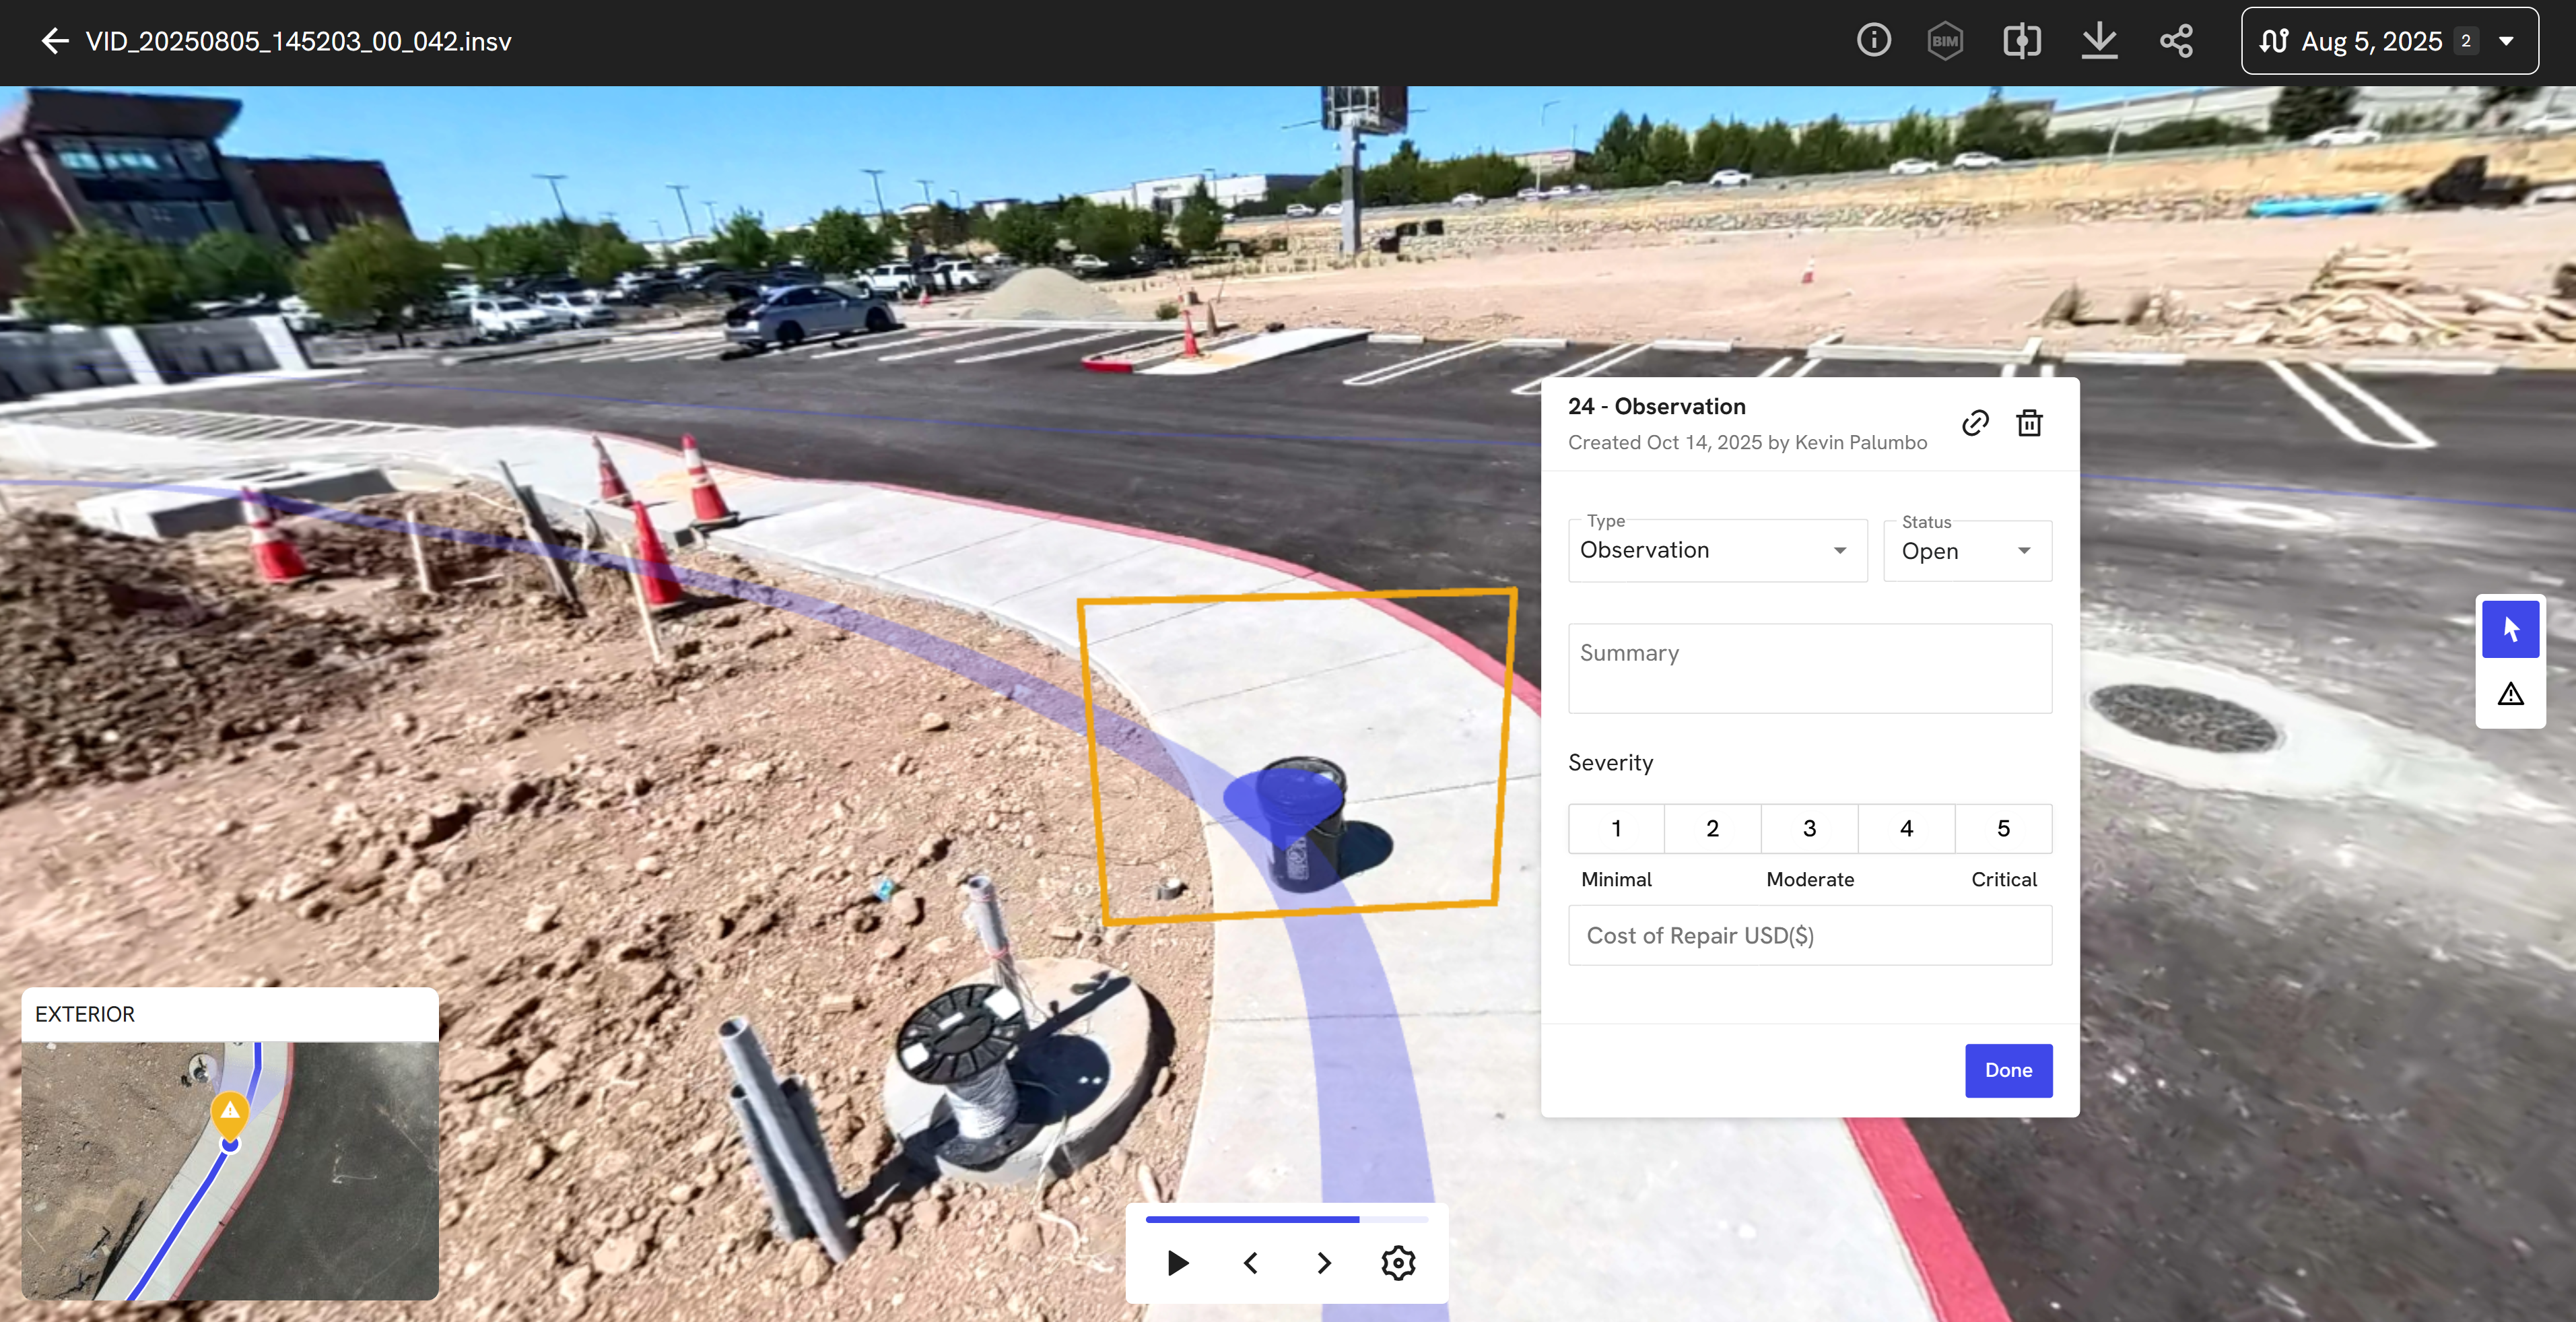Screen dimensions: 2576x1322
Task: Click the download icon
Action: tap(2099, 41)
